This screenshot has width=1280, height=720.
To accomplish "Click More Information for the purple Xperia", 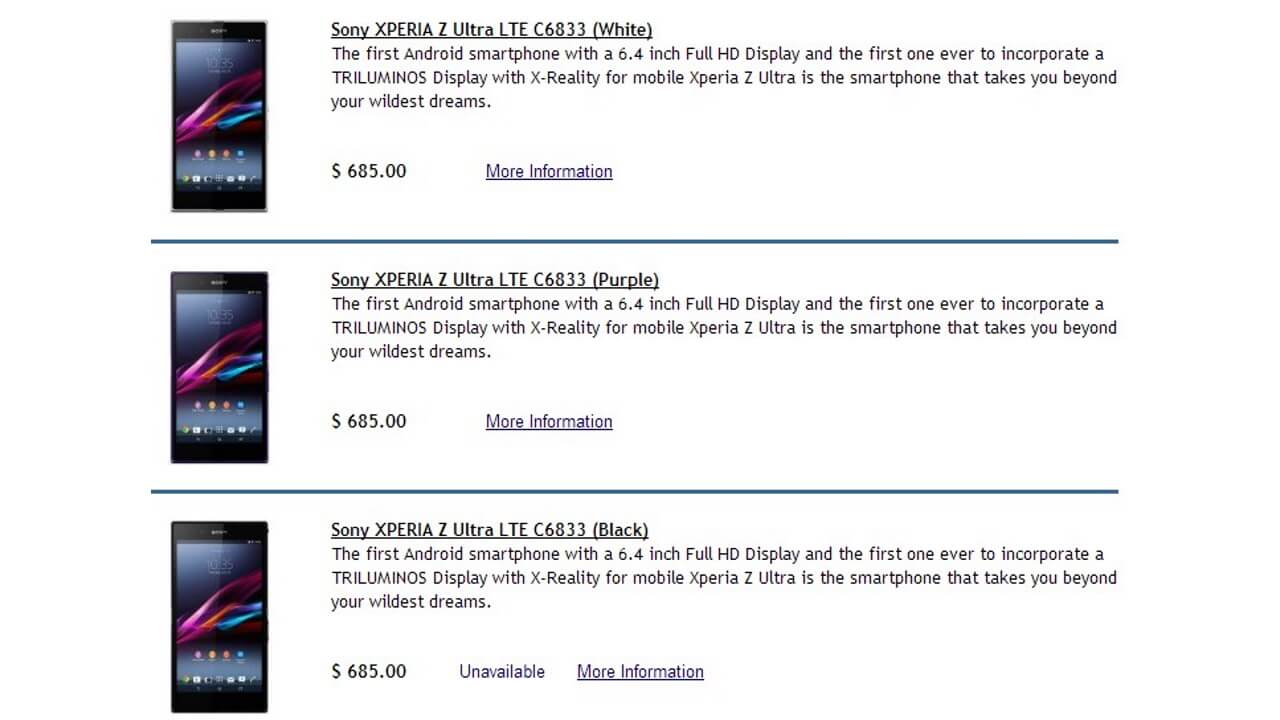I will [548, 421].
